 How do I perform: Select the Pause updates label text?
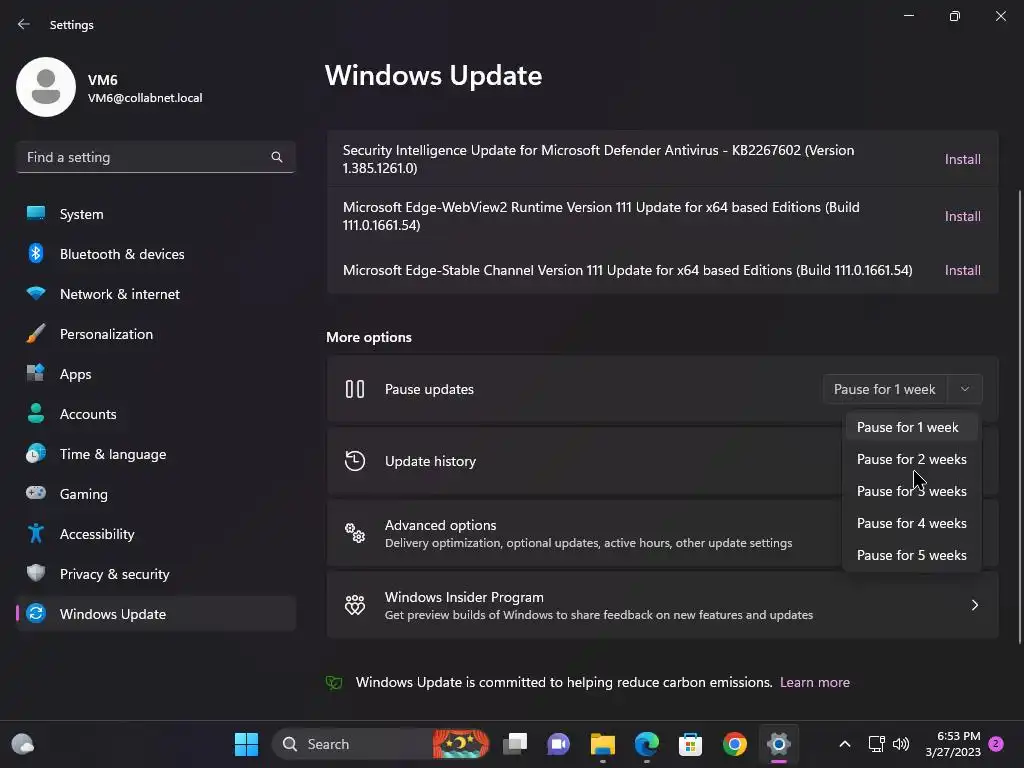pos(429,389)
